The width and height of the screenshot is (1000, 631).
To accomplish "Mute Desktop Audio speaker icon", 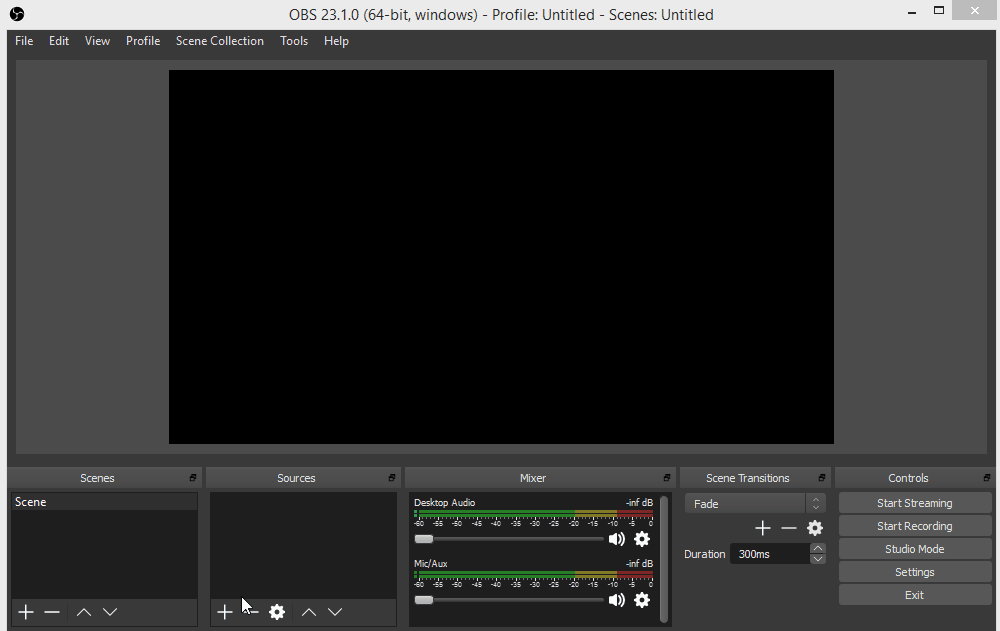I will [x=616, y=539].
